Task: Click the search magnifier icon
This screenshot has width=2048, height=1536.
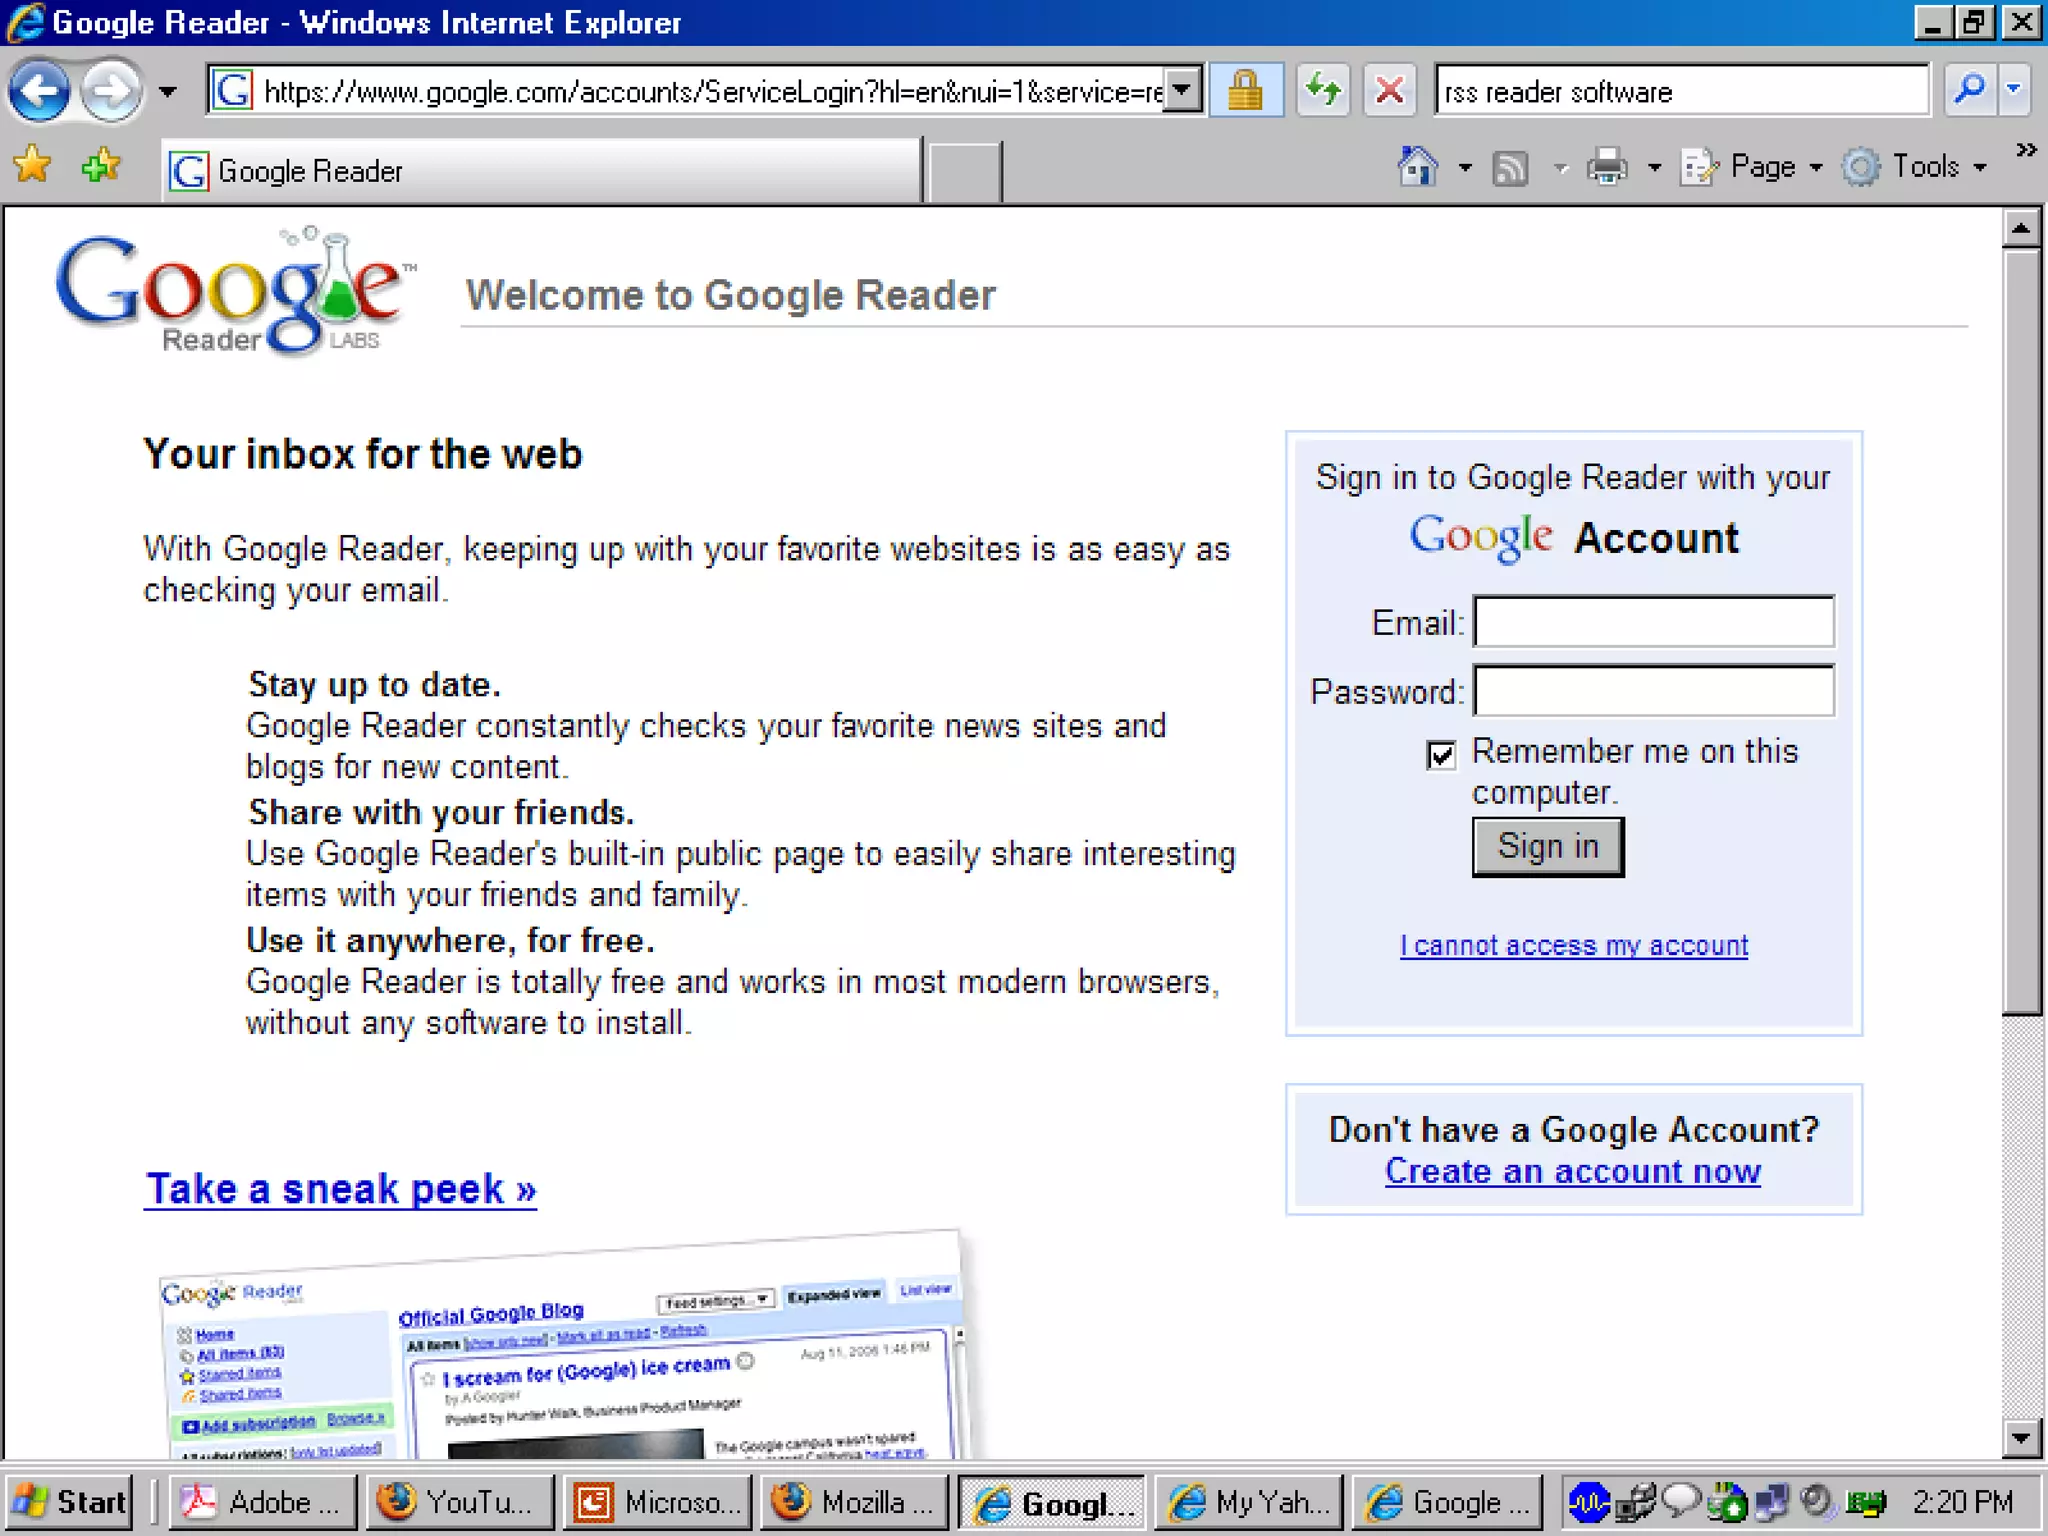Action: click(1969, 91)
